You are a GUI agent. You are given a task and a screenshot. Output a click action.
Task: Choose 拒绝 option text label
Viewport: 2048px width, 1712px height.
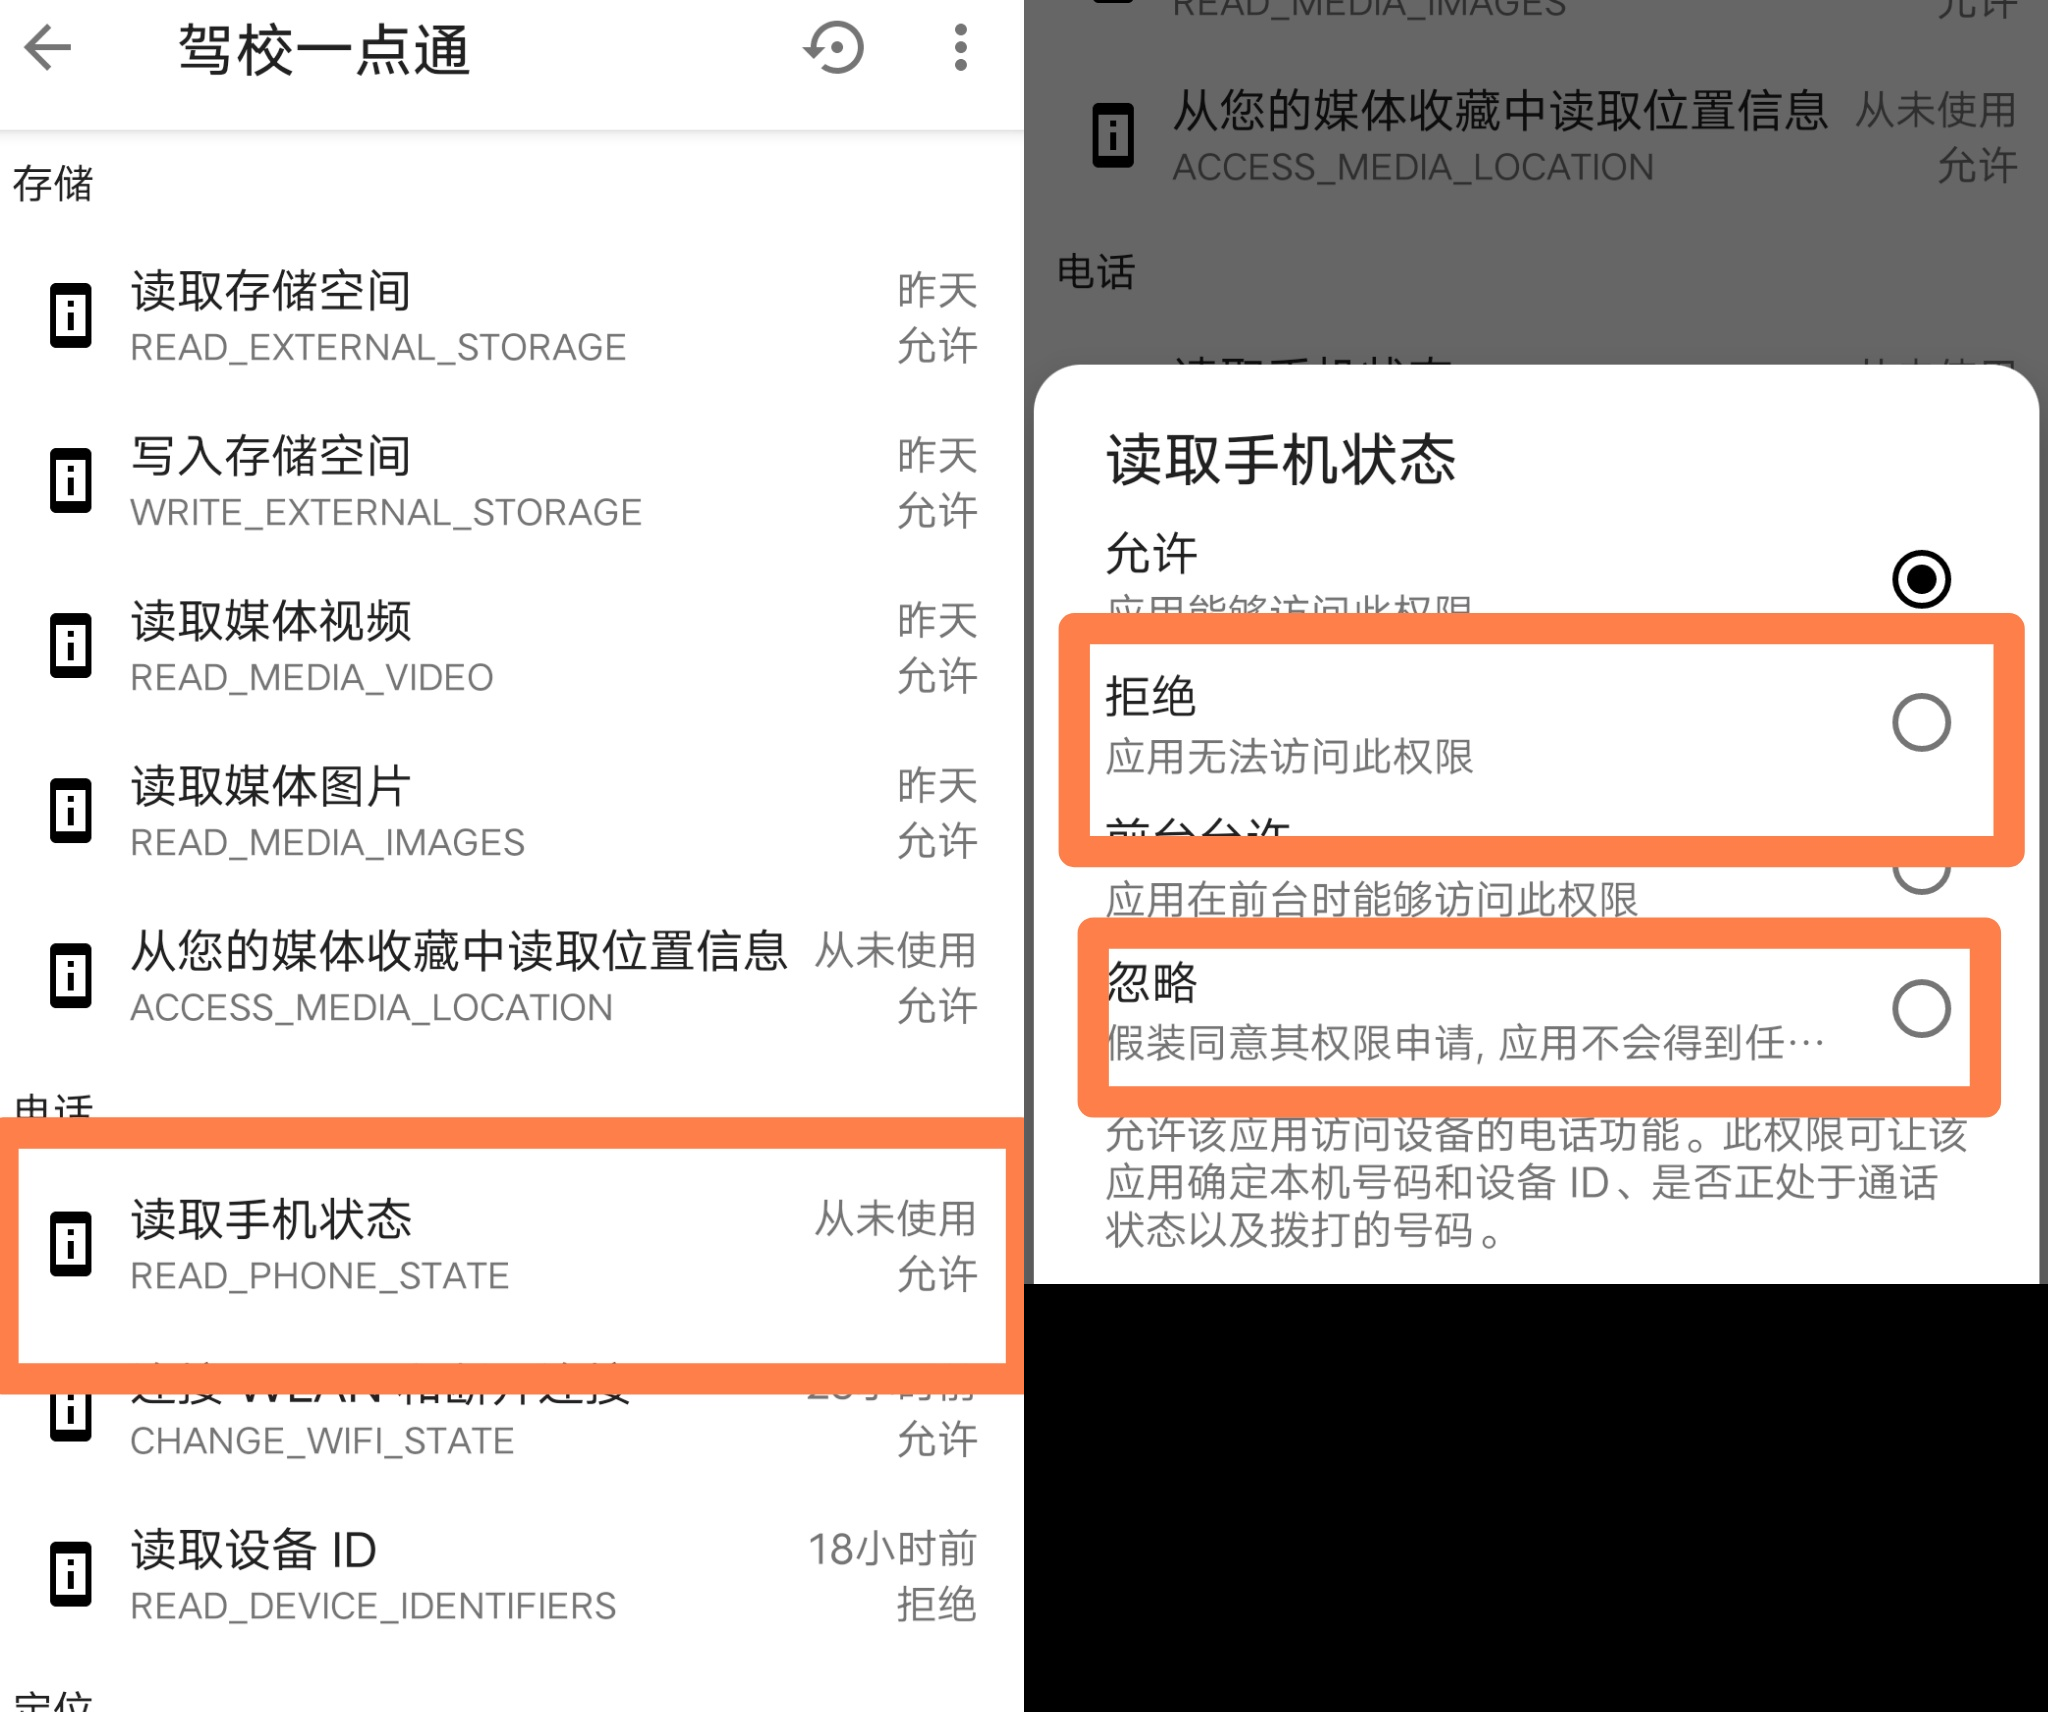[1150, 697]
